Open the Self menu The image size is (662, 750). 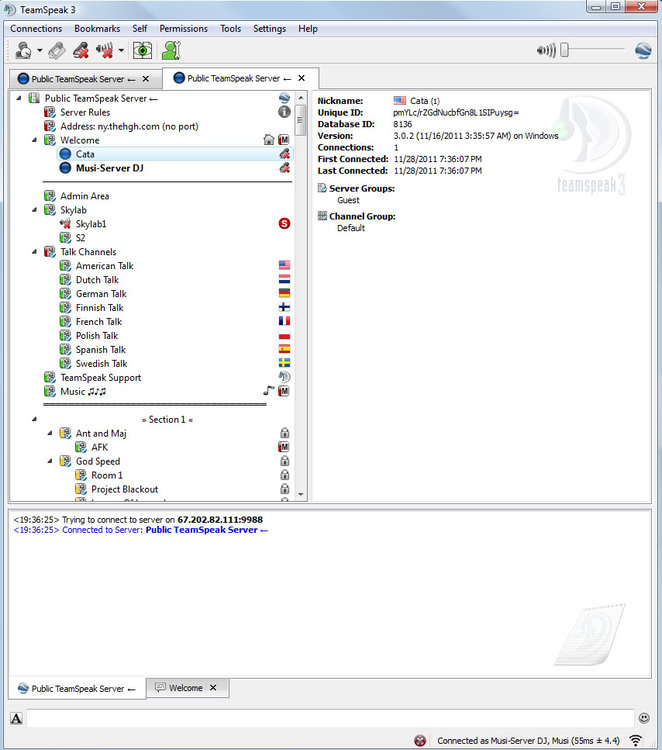140,29
